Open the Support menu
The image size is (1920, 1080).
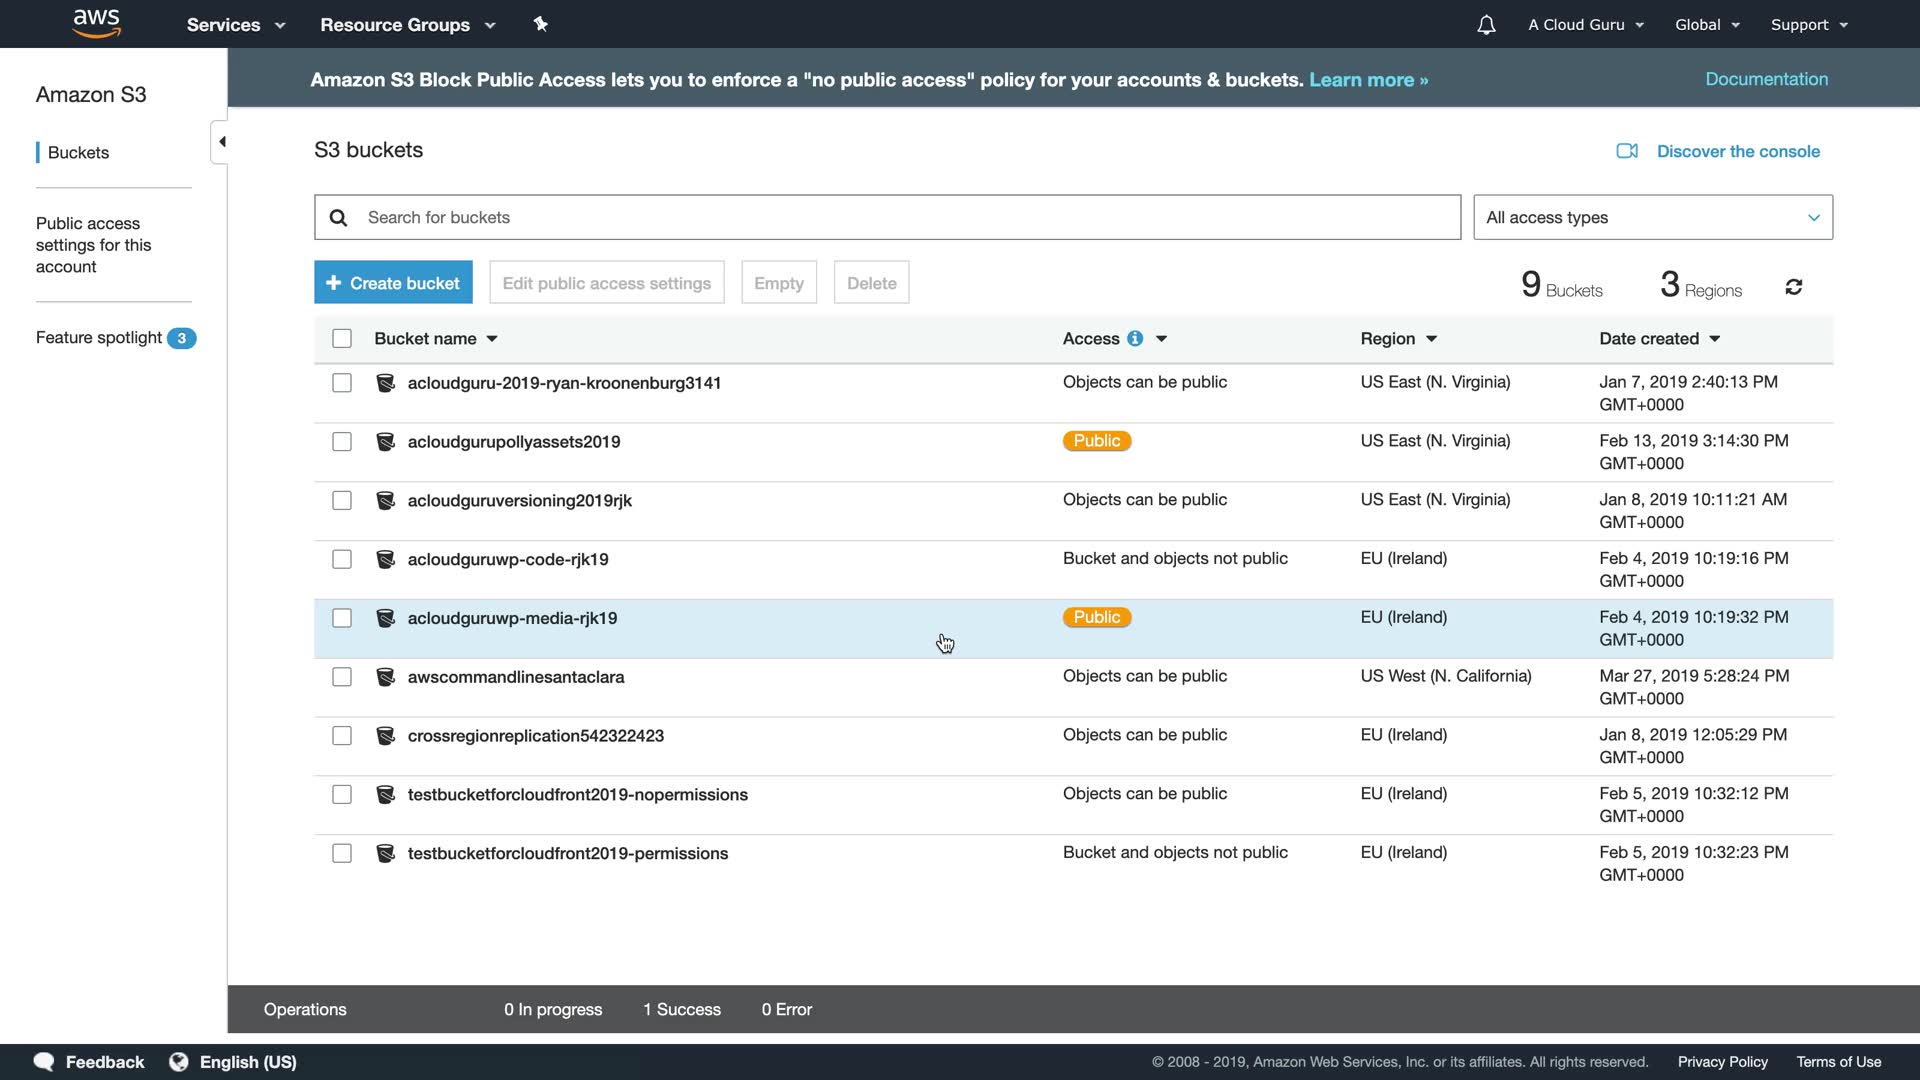1808,25
